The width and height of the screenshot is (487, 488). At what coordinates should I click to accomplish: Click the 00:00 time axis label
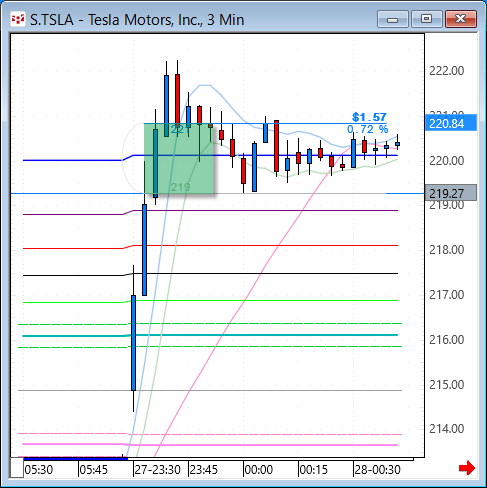point(259,470)
